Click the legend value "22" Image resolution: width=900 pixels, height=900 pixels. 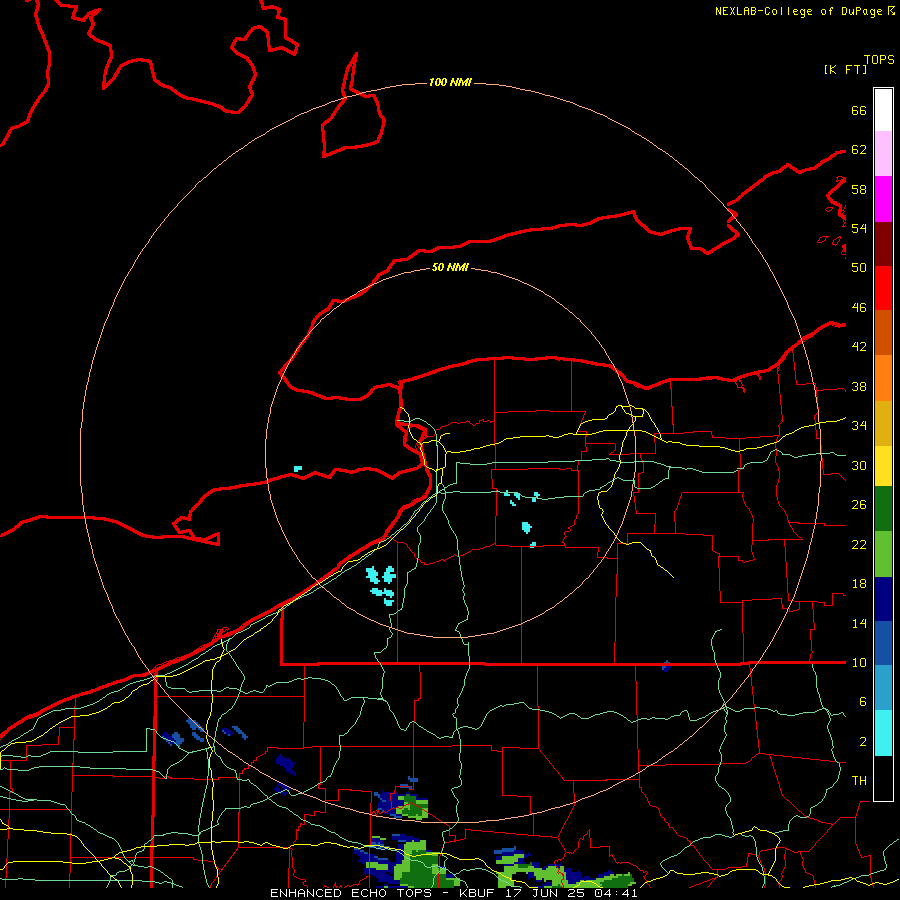(x=859, y=544)
